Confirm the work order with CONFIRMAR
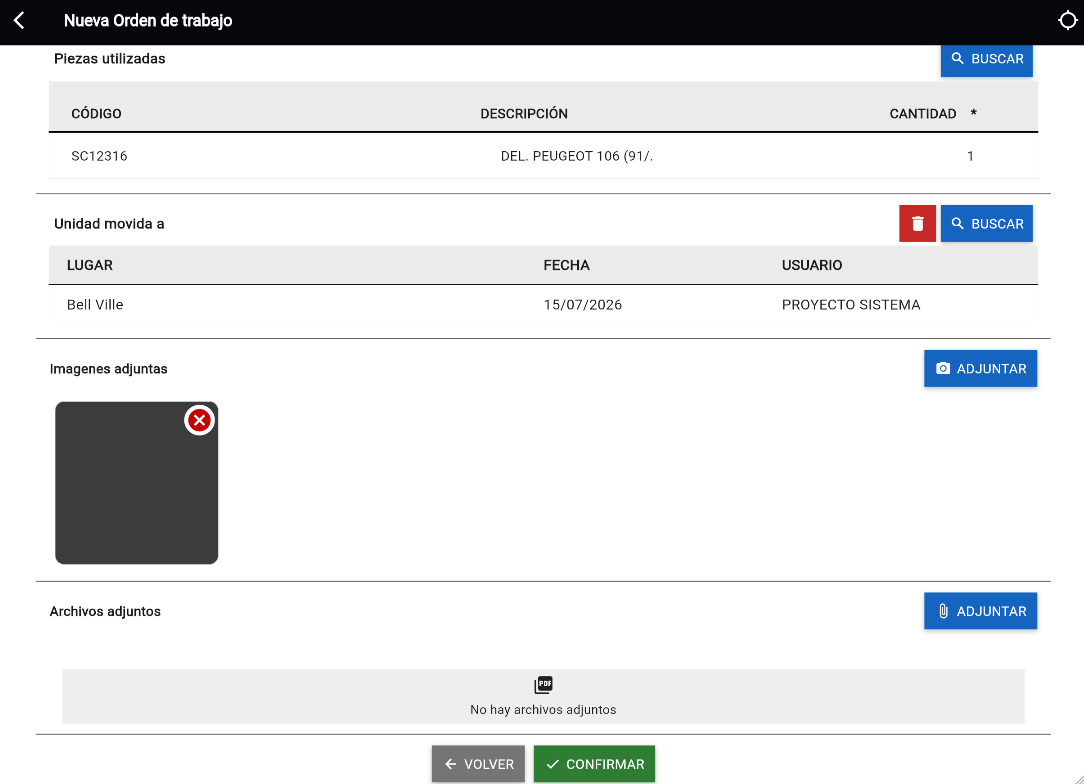 594,764
